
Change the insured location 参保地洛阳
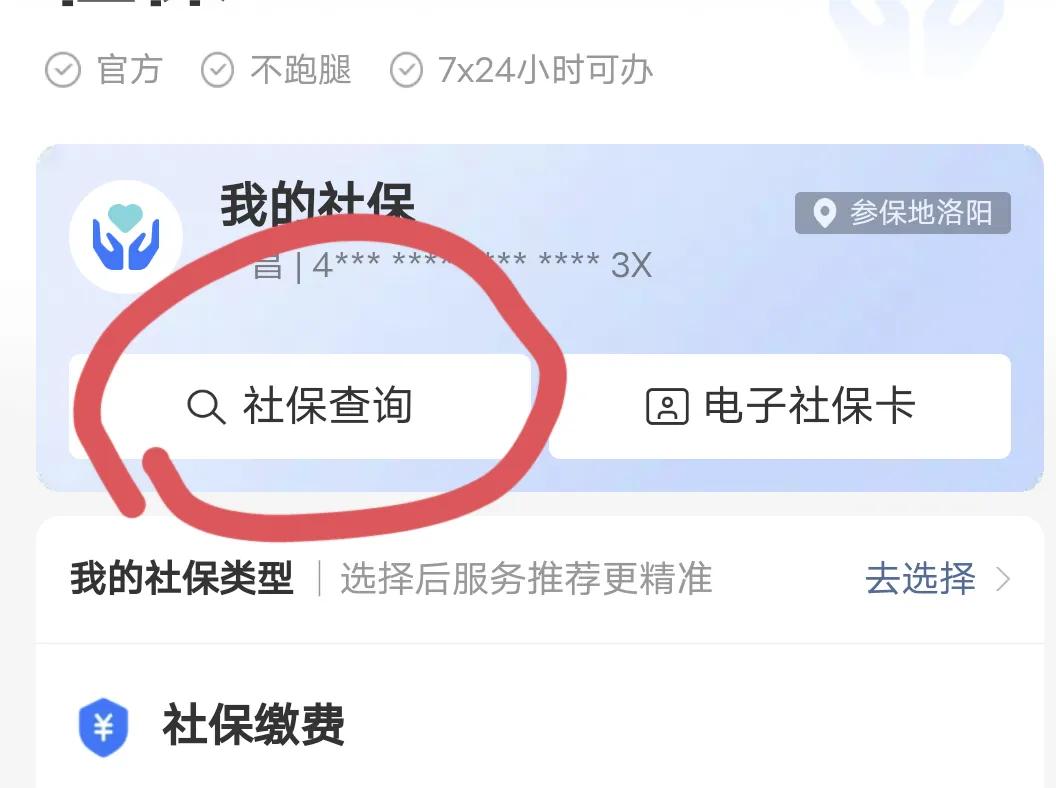[902, 213]
